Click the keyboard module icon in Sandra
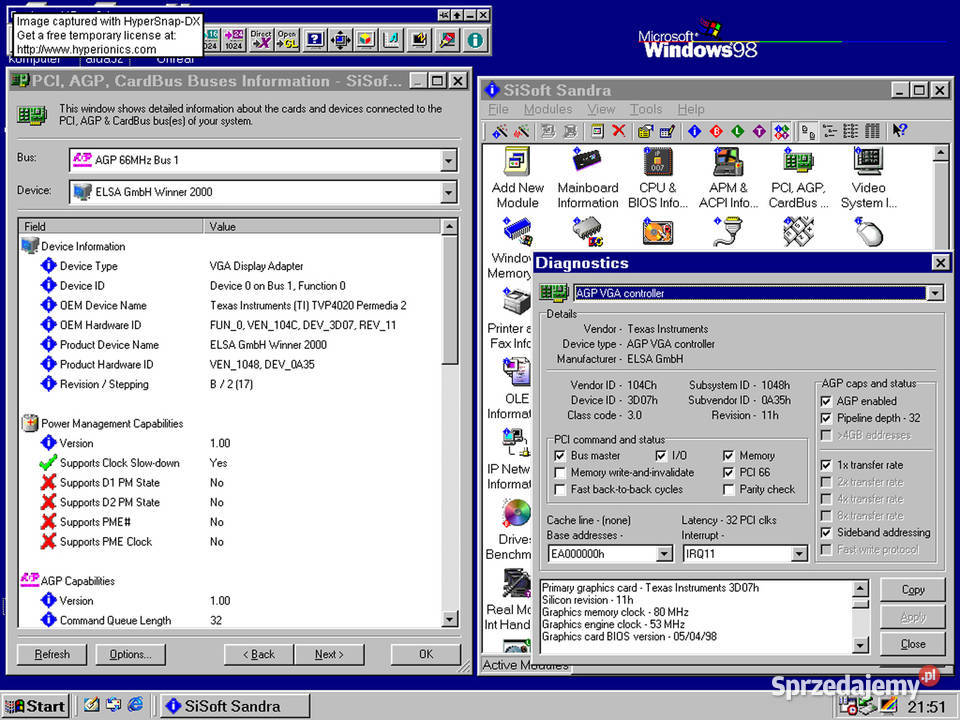Image resolution: width=960 pixels, height=720 pixels. (x=798, y=233)
